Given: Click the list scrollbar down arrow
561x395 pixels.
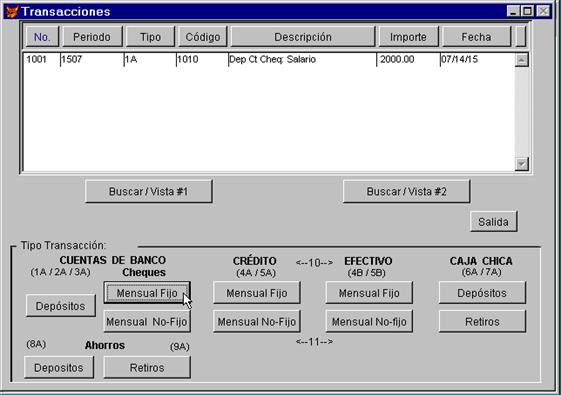Looking at the screenshot, I should coord(522,164).
